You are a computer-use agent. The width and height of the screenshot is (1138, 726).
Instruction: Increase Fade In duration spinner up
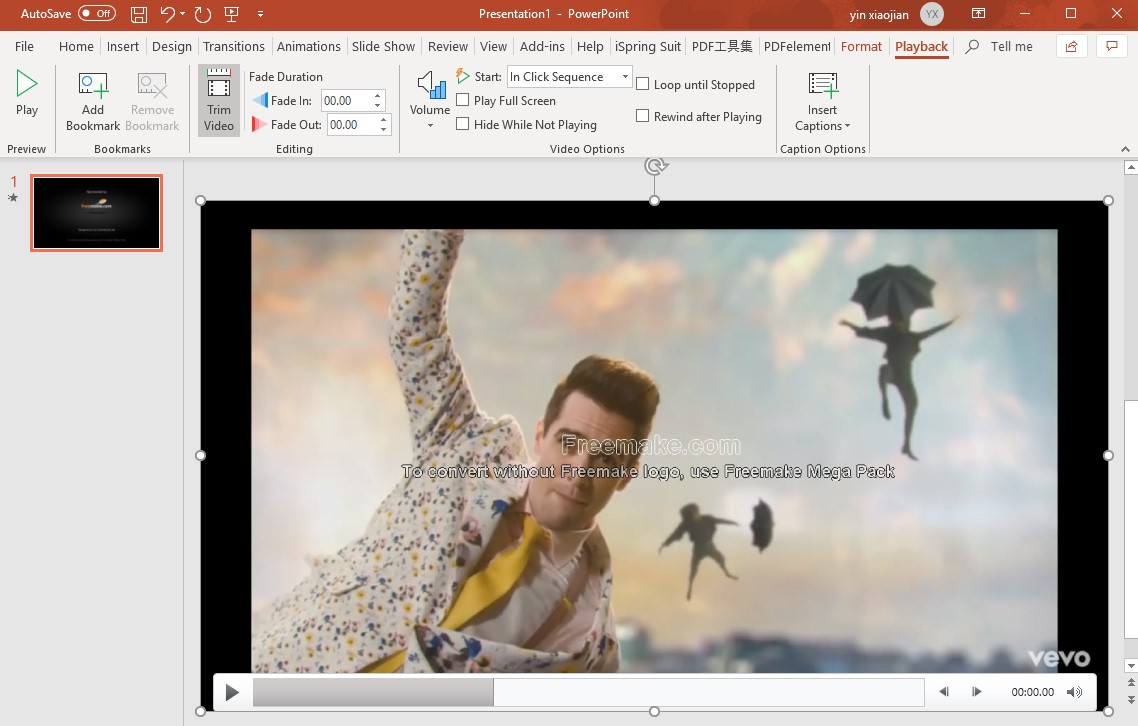[x=377, y=95]
